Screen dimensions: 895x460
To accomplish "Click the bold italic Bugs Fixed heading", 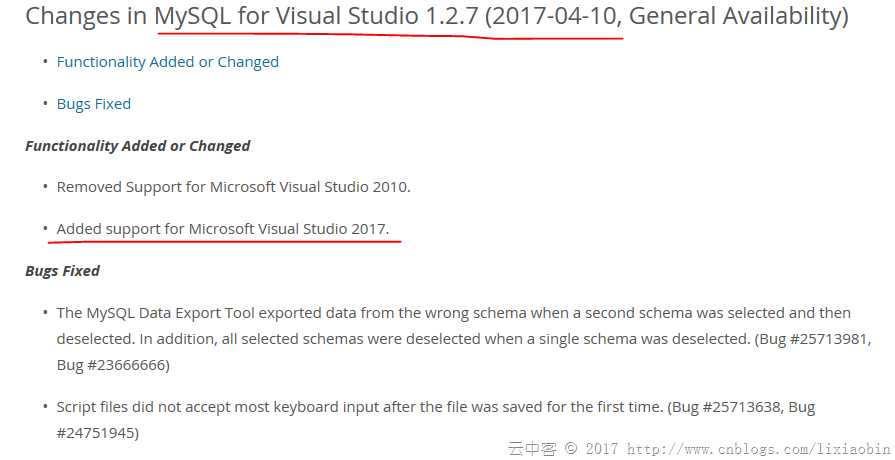I will (x=62, y=271).
